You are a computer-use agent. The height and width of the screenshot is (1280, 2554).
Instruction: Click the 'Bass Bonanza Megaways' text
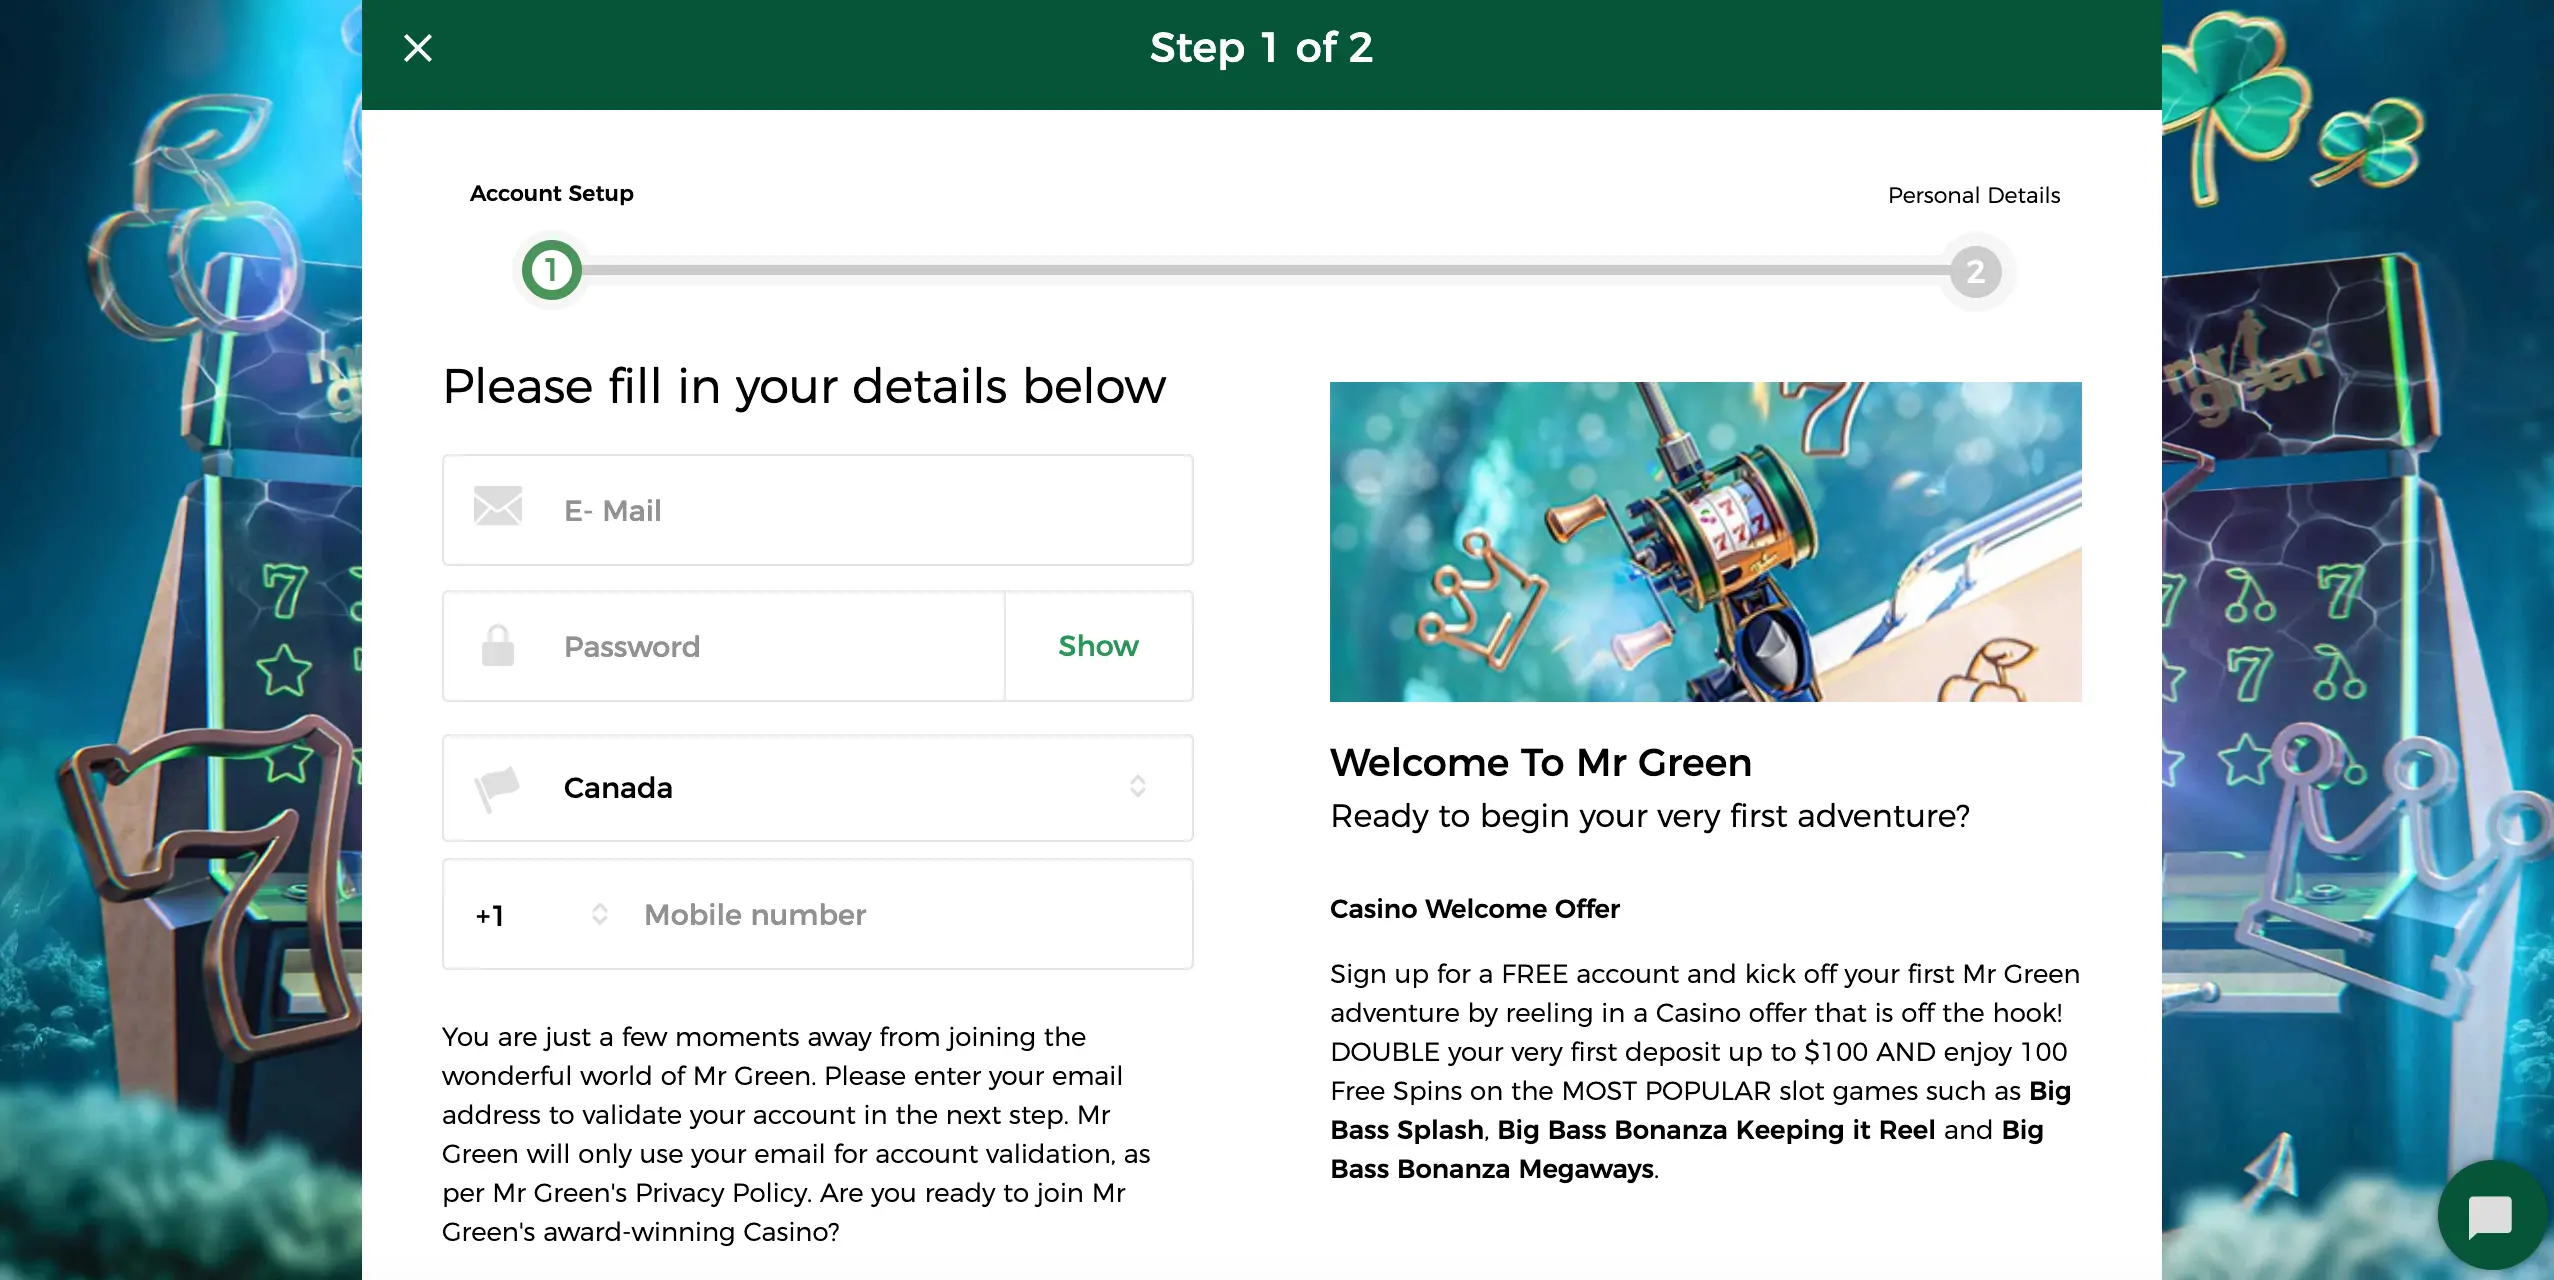click(x=1492, y=1169)
